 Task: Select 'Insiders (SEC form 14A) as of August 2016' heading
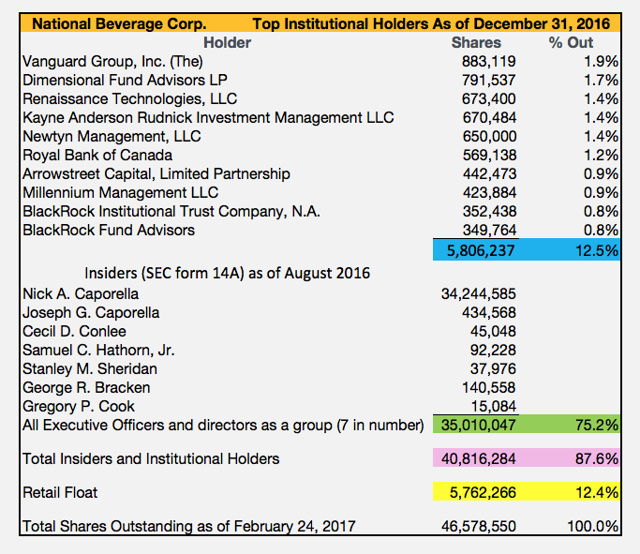pyautogui.click(x=227, y=273)
